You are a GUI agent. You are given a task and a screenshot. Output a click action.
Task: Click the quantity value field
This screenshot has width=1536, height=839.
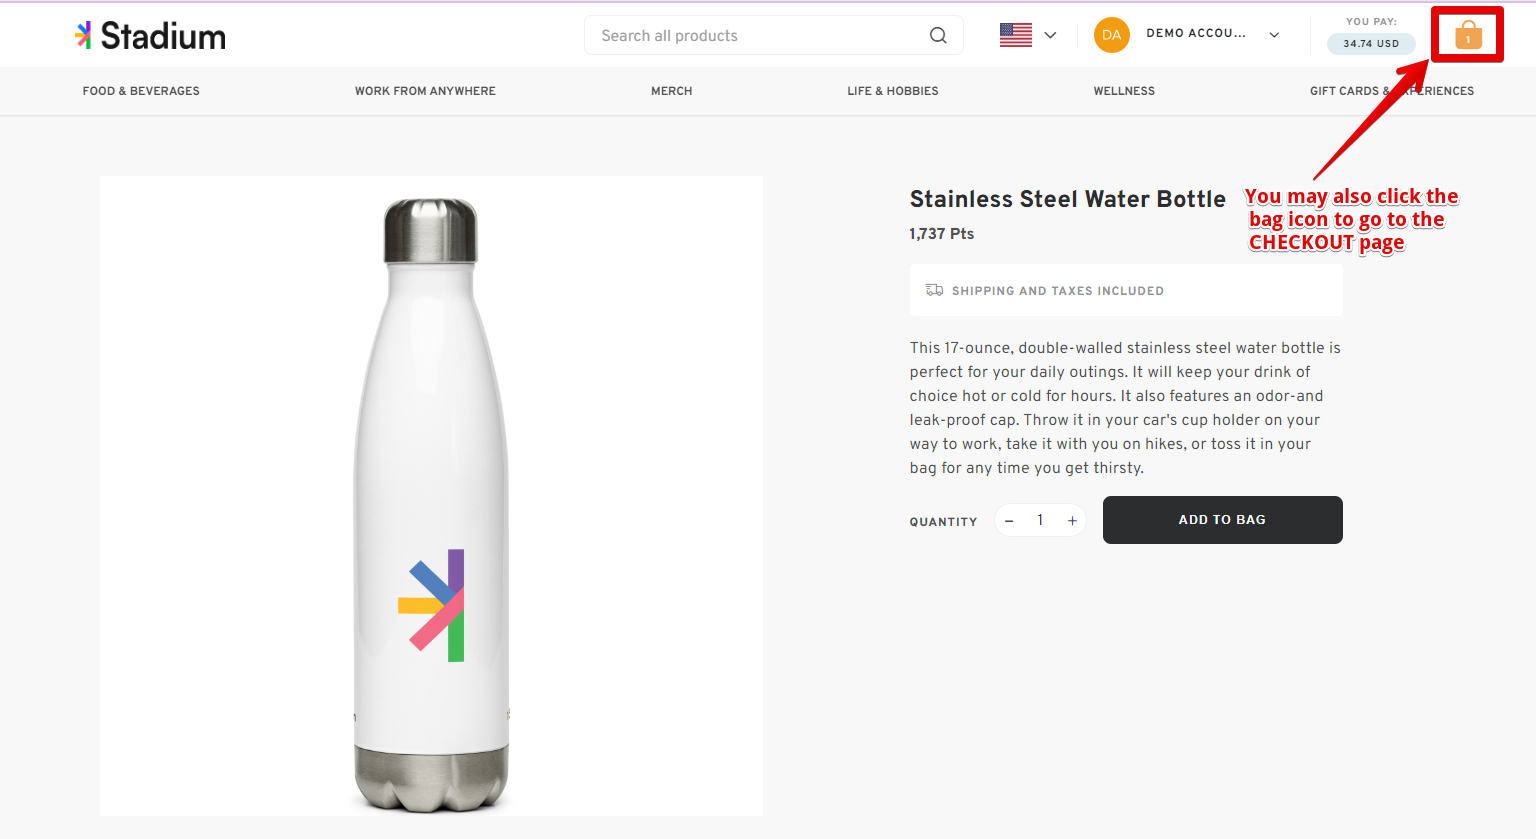(1040, 520)
